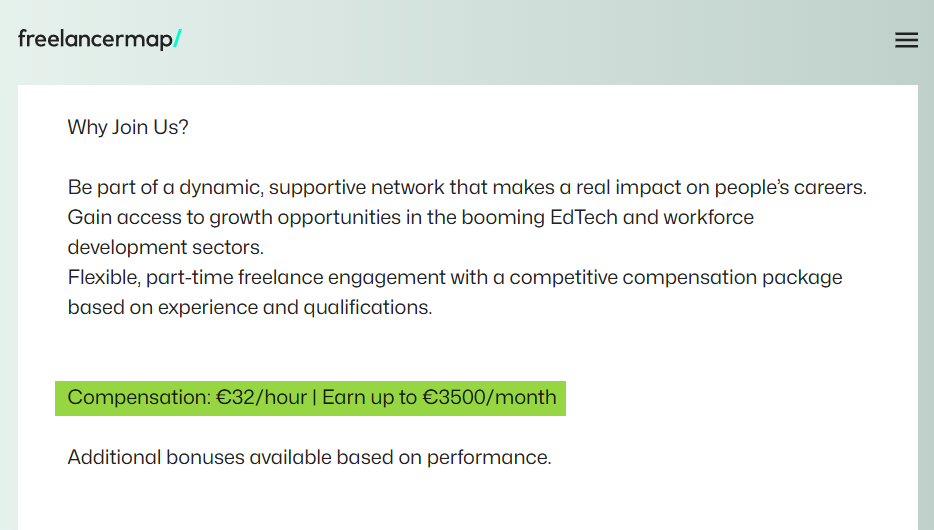Click the "Be part of a dynamic" sentence
The height and width of the screenshot is (530, 934).
click(x=467, y=188)
